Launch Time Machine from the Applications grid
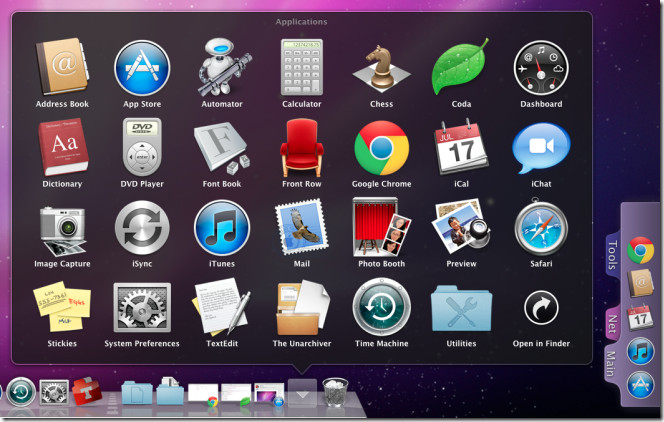 click(x=382, y=307)
